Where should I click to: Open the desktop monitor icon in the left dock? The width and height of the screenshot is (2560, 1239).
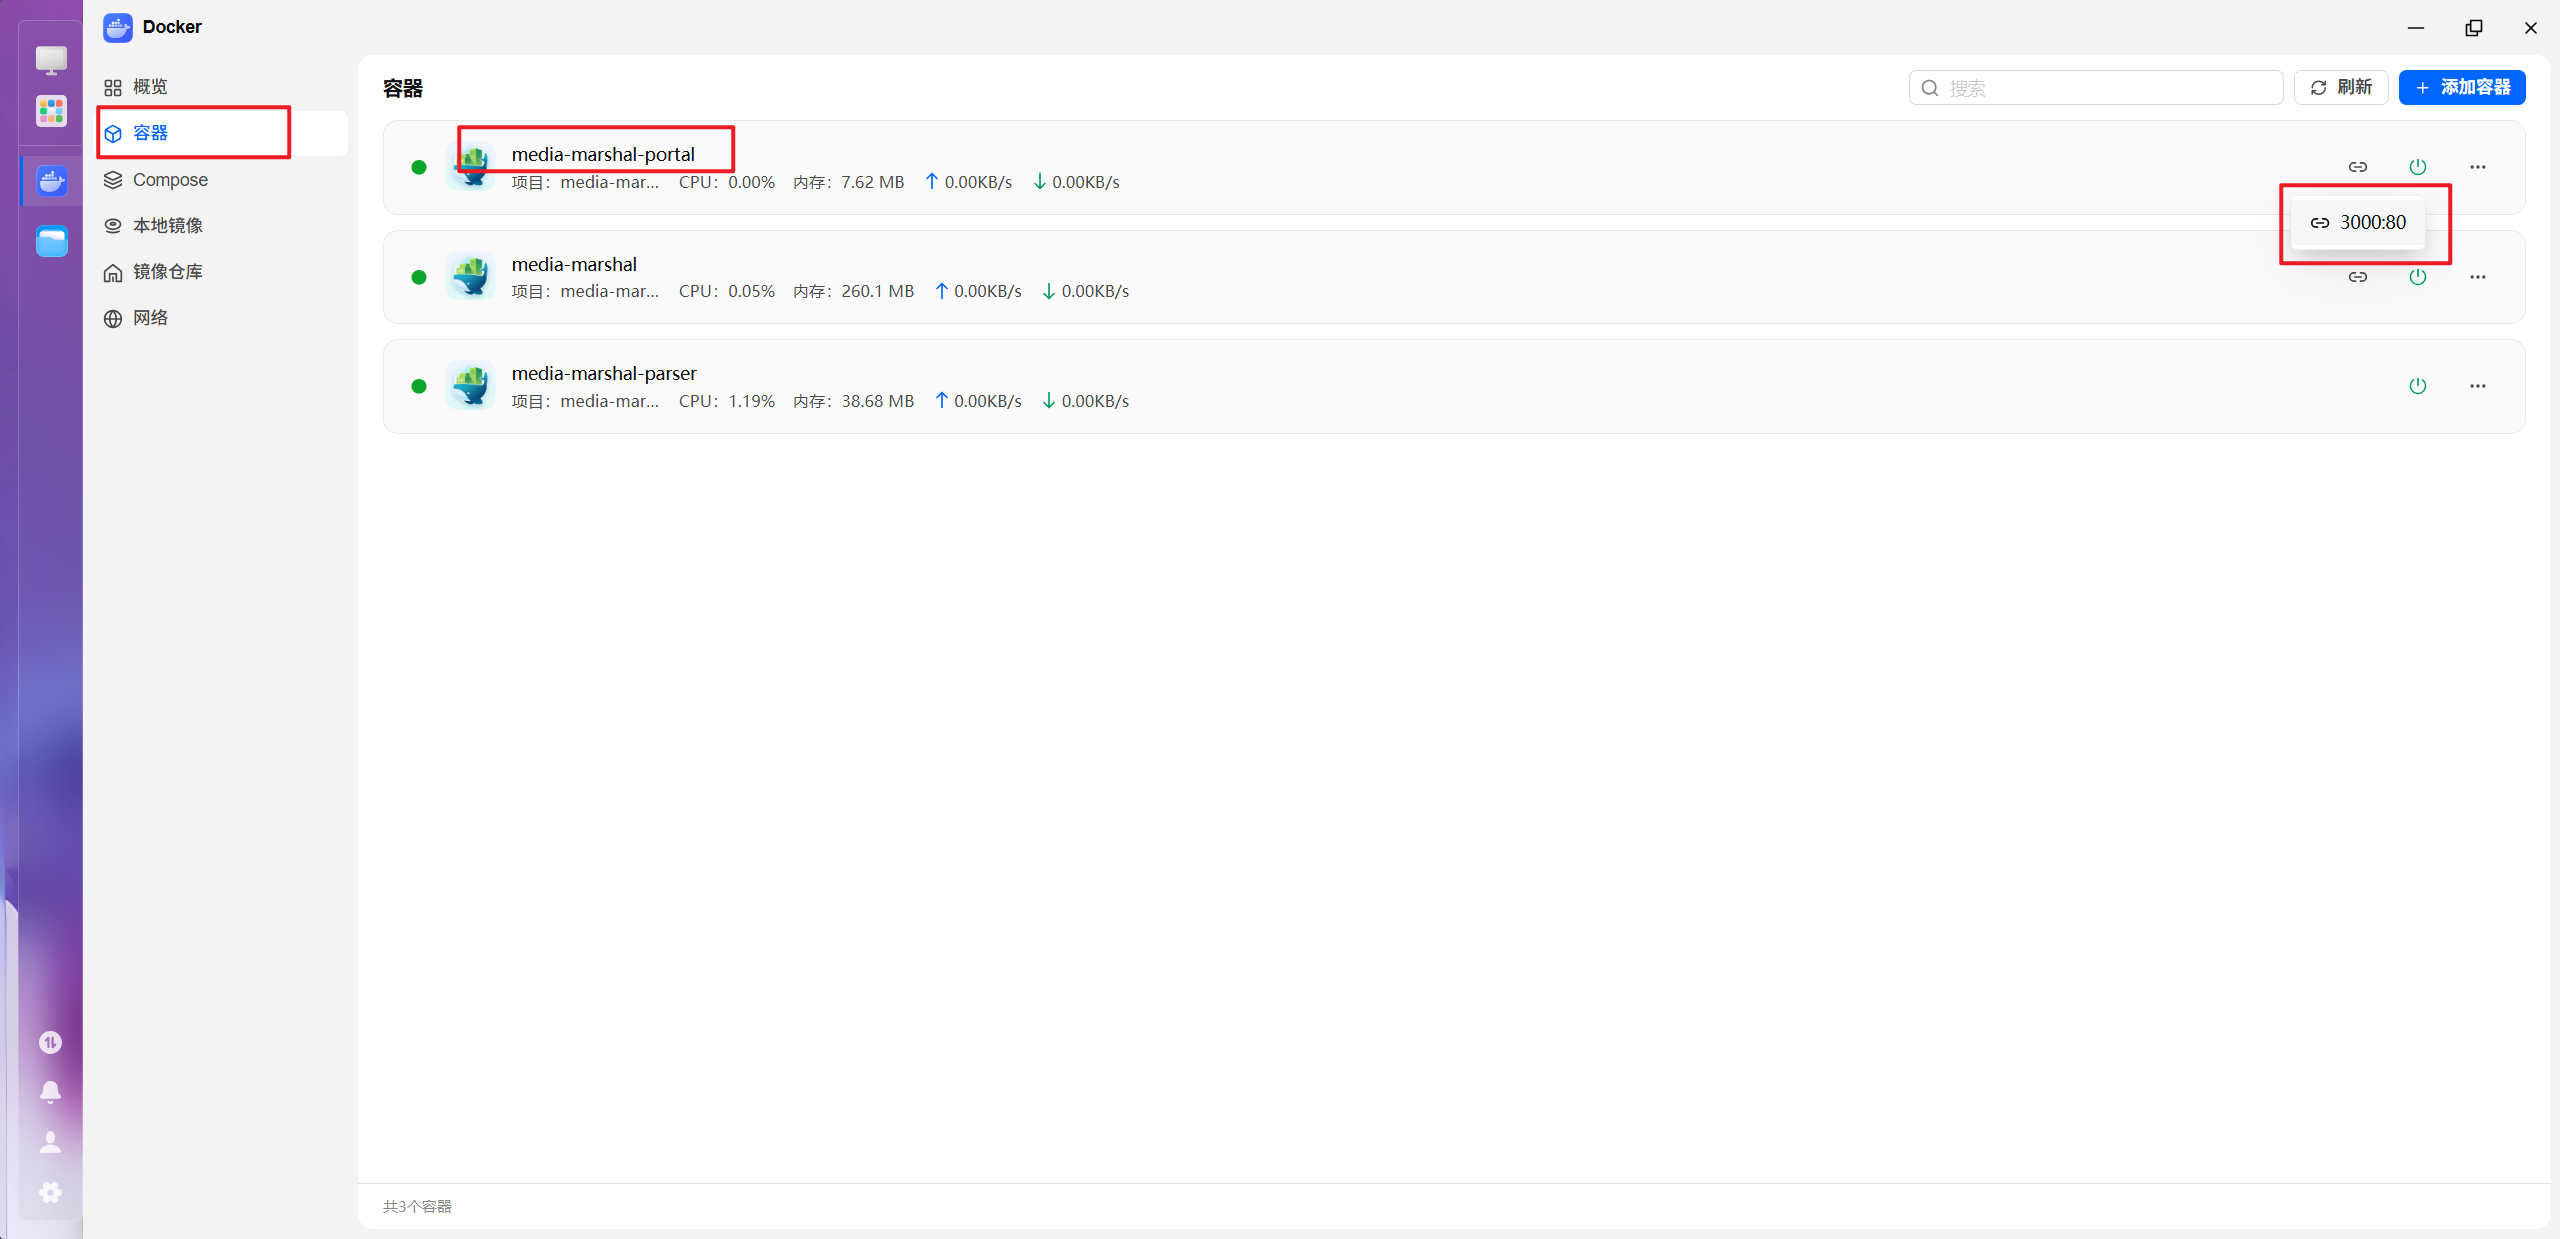point(51,60)
